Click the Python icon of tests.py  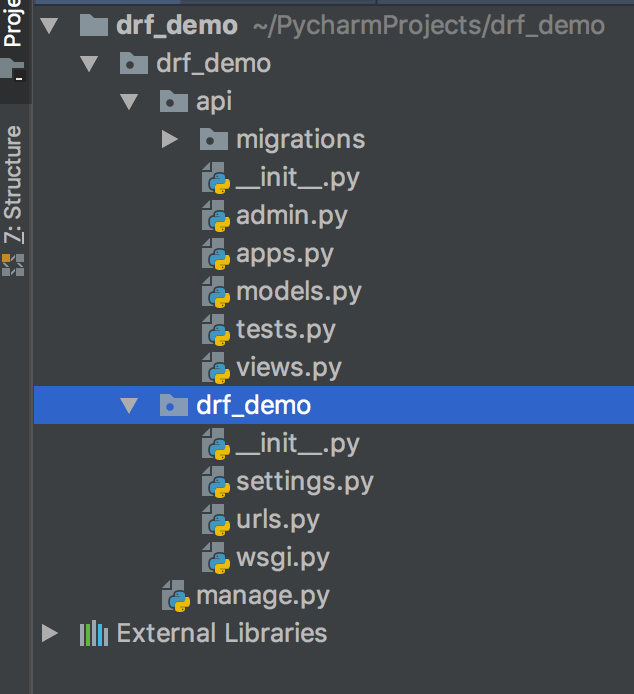(216, 330)
